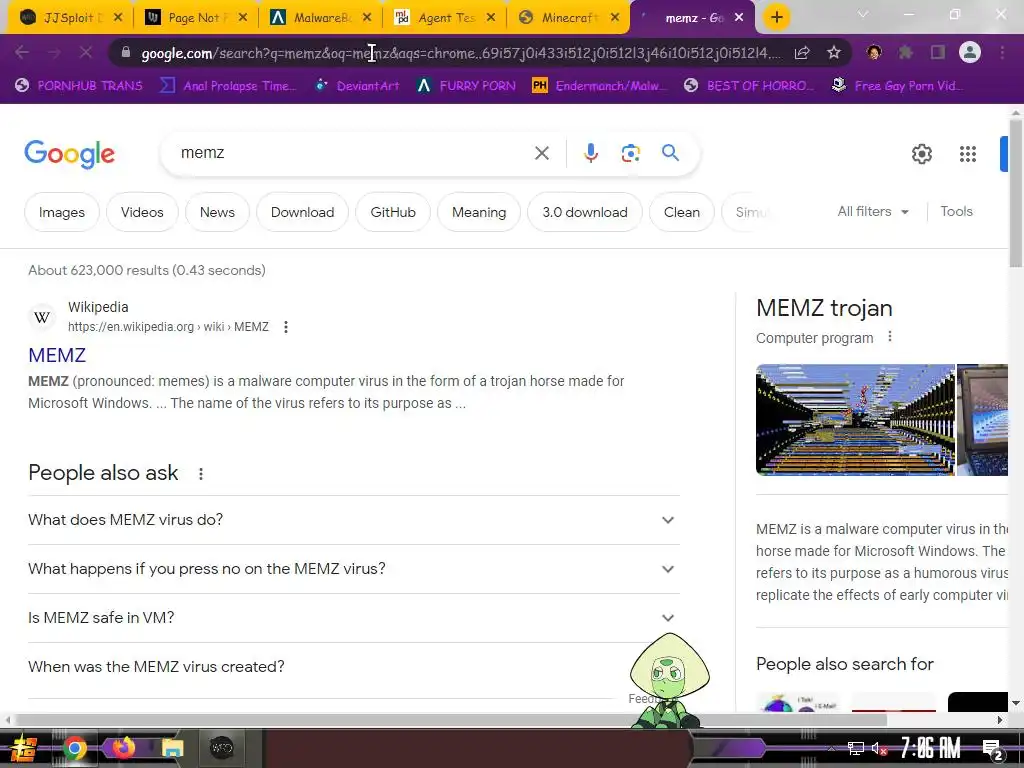
Task: Open MEMZ trojan panel options dots
Action: pos(889,337)
